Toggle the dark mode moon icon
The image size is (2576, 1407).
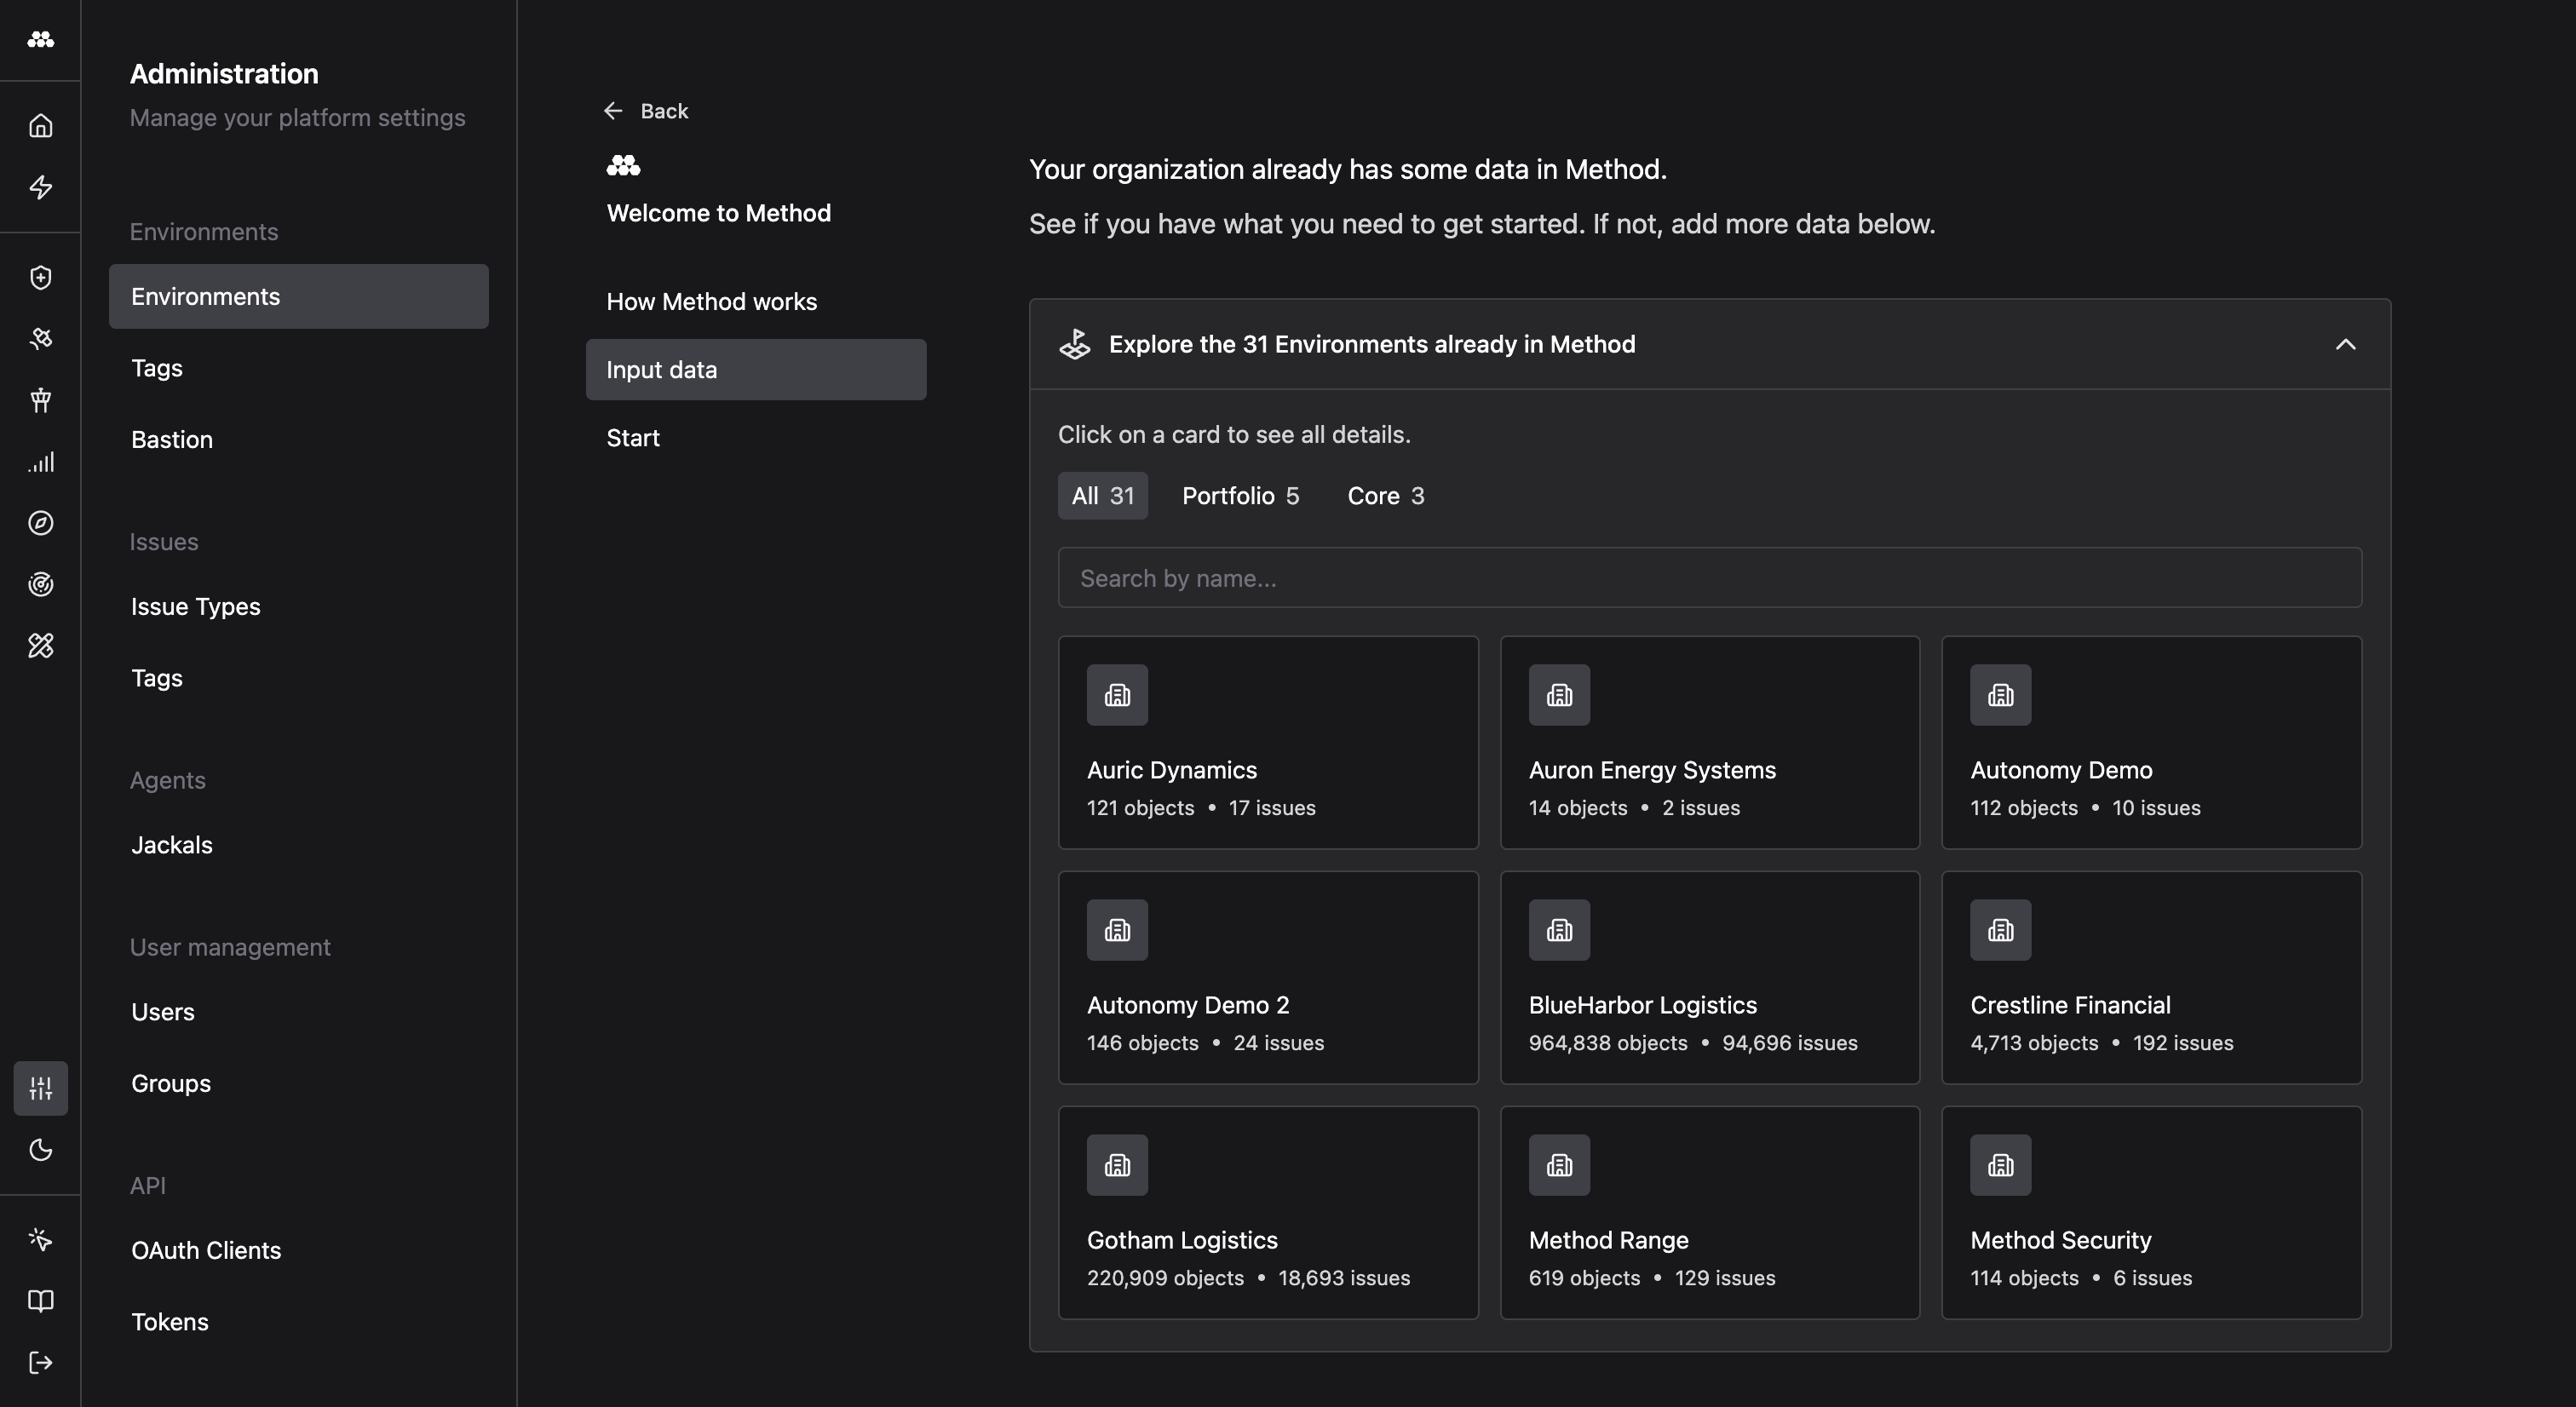pos(40,1150)
